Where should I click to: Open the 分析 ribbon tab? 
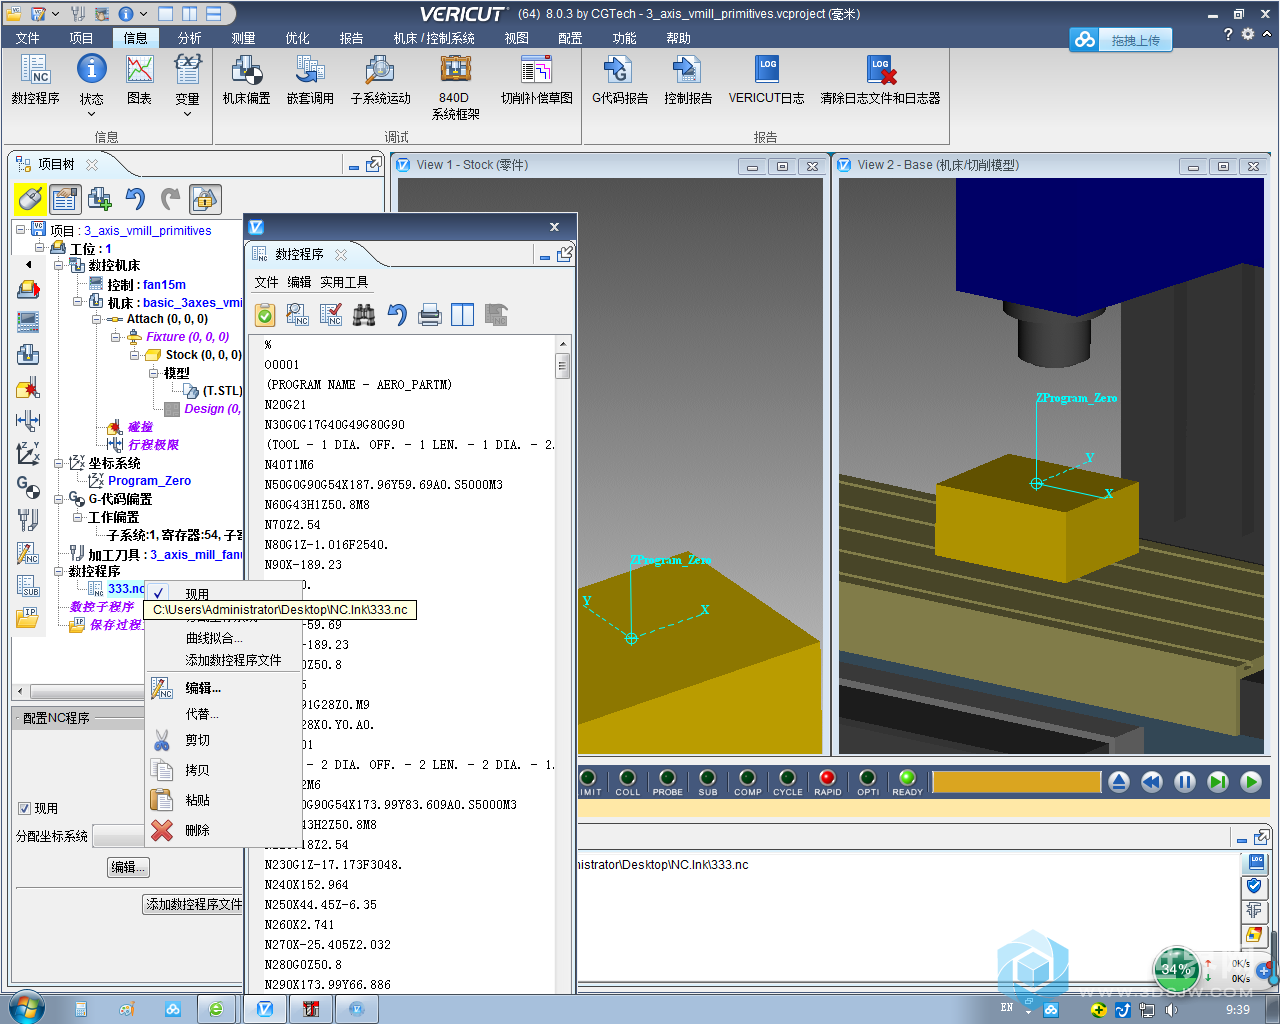coord(190,38)
